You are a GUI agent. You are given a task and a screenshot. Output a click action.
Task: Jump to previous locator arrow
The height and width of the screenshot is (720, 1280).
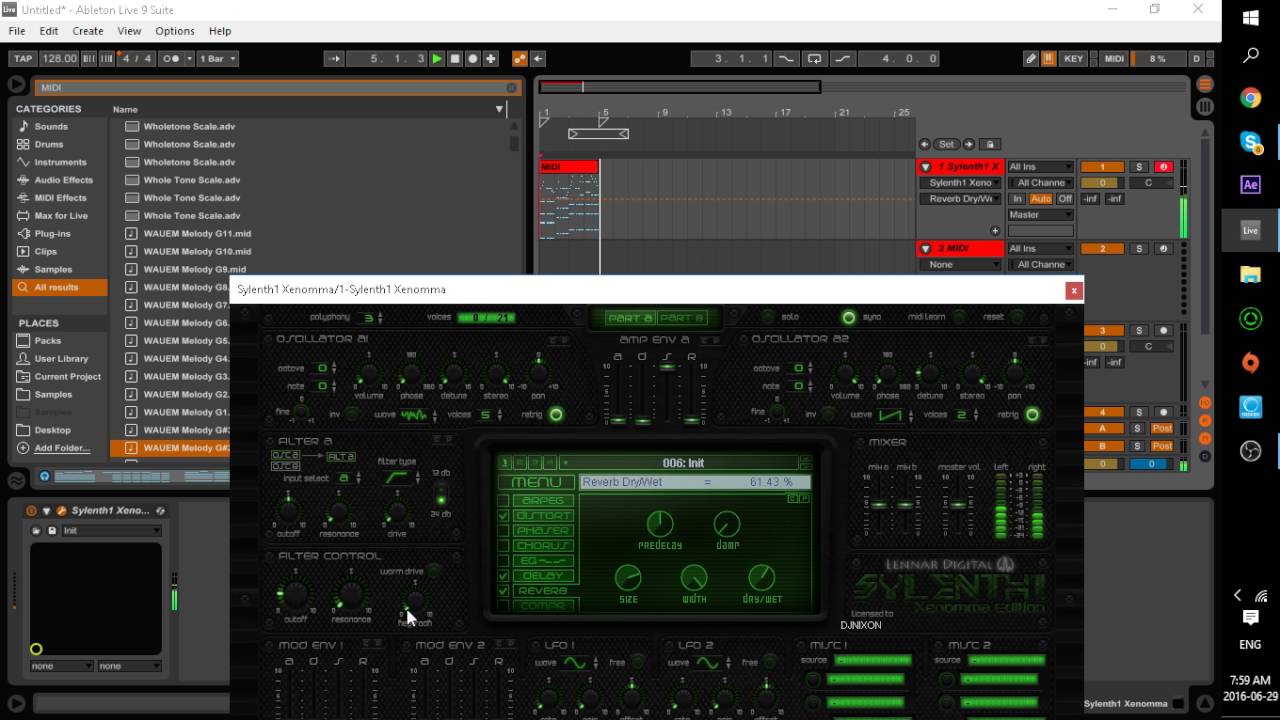point(924,144)
